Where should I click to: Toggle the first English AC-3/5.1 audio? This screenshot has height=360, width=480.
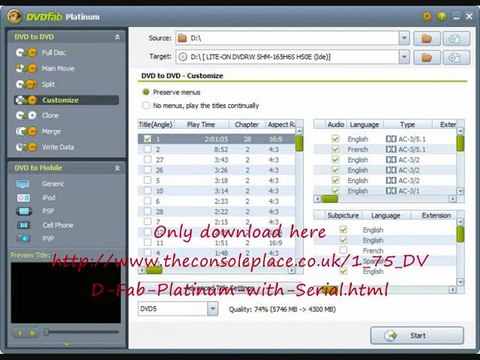point(335,139)
